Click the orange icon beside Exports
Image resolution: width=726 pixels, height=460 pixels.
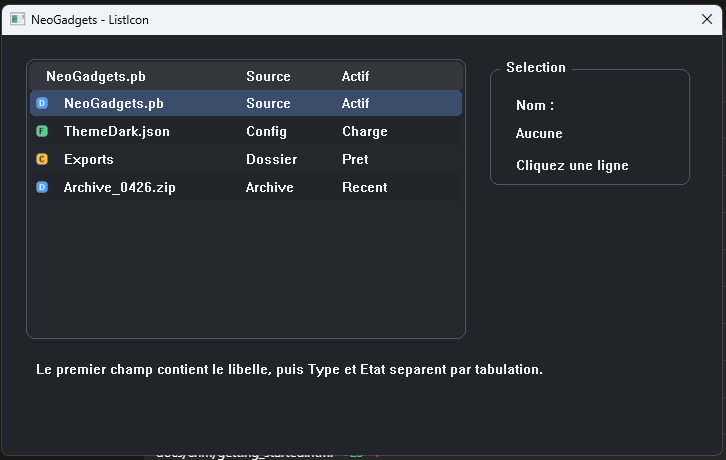42,159
